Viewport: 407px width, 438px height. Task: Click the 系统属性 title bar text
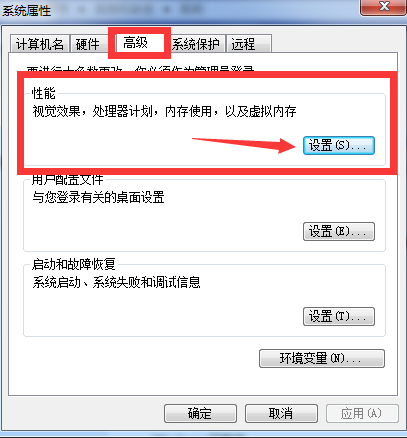click(x=27, y=10)
